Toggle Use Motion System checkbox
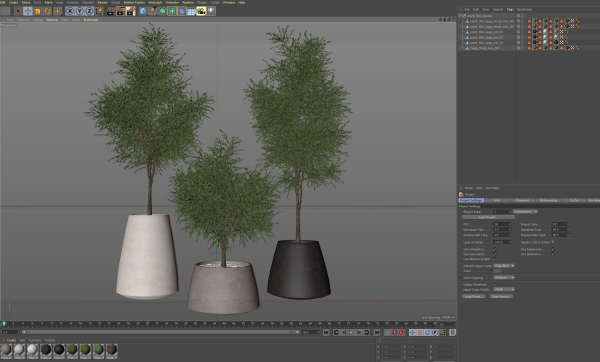Screen dimensions: 600x362 point(495,259)
